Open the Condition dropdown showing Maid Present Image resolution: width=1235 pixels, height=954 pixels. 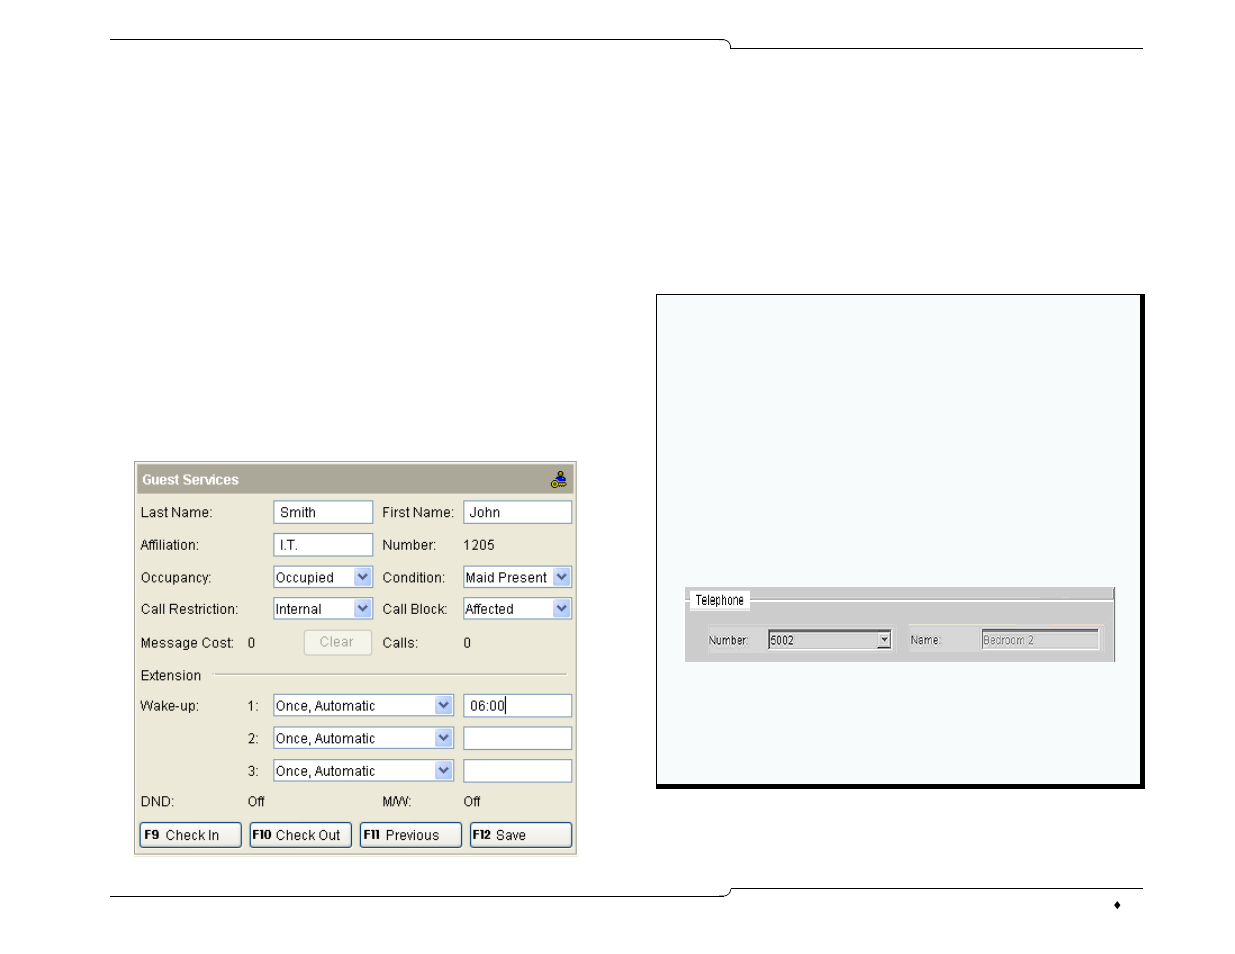tap(517, 577)
